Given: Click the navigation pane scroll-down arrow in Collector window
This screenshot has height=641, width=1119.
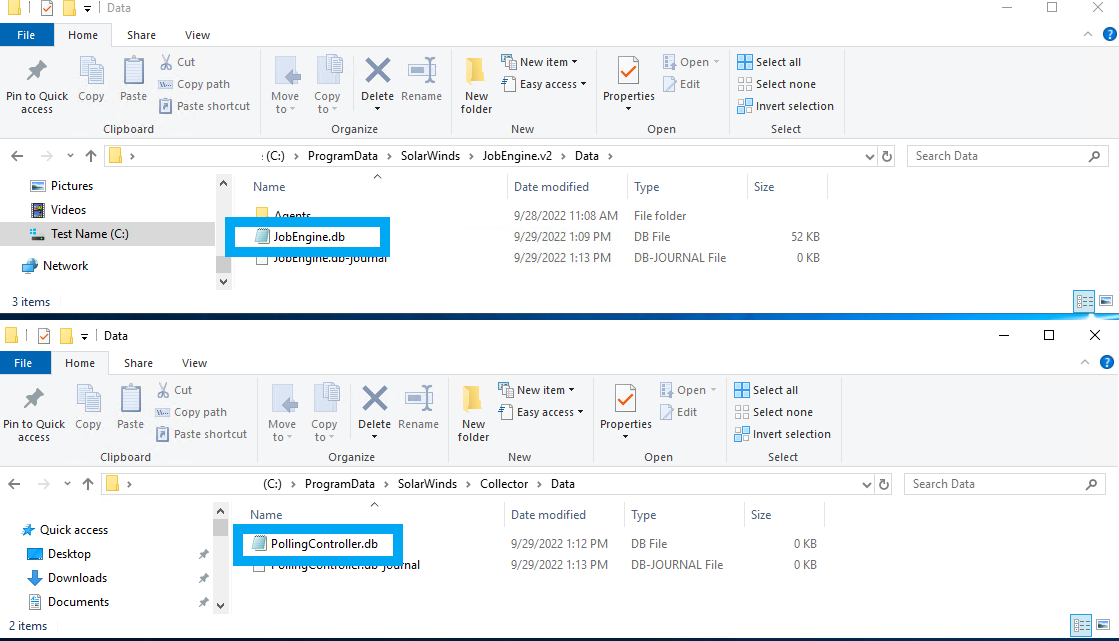Looking at the screenshot, I should tap(221, 605).
